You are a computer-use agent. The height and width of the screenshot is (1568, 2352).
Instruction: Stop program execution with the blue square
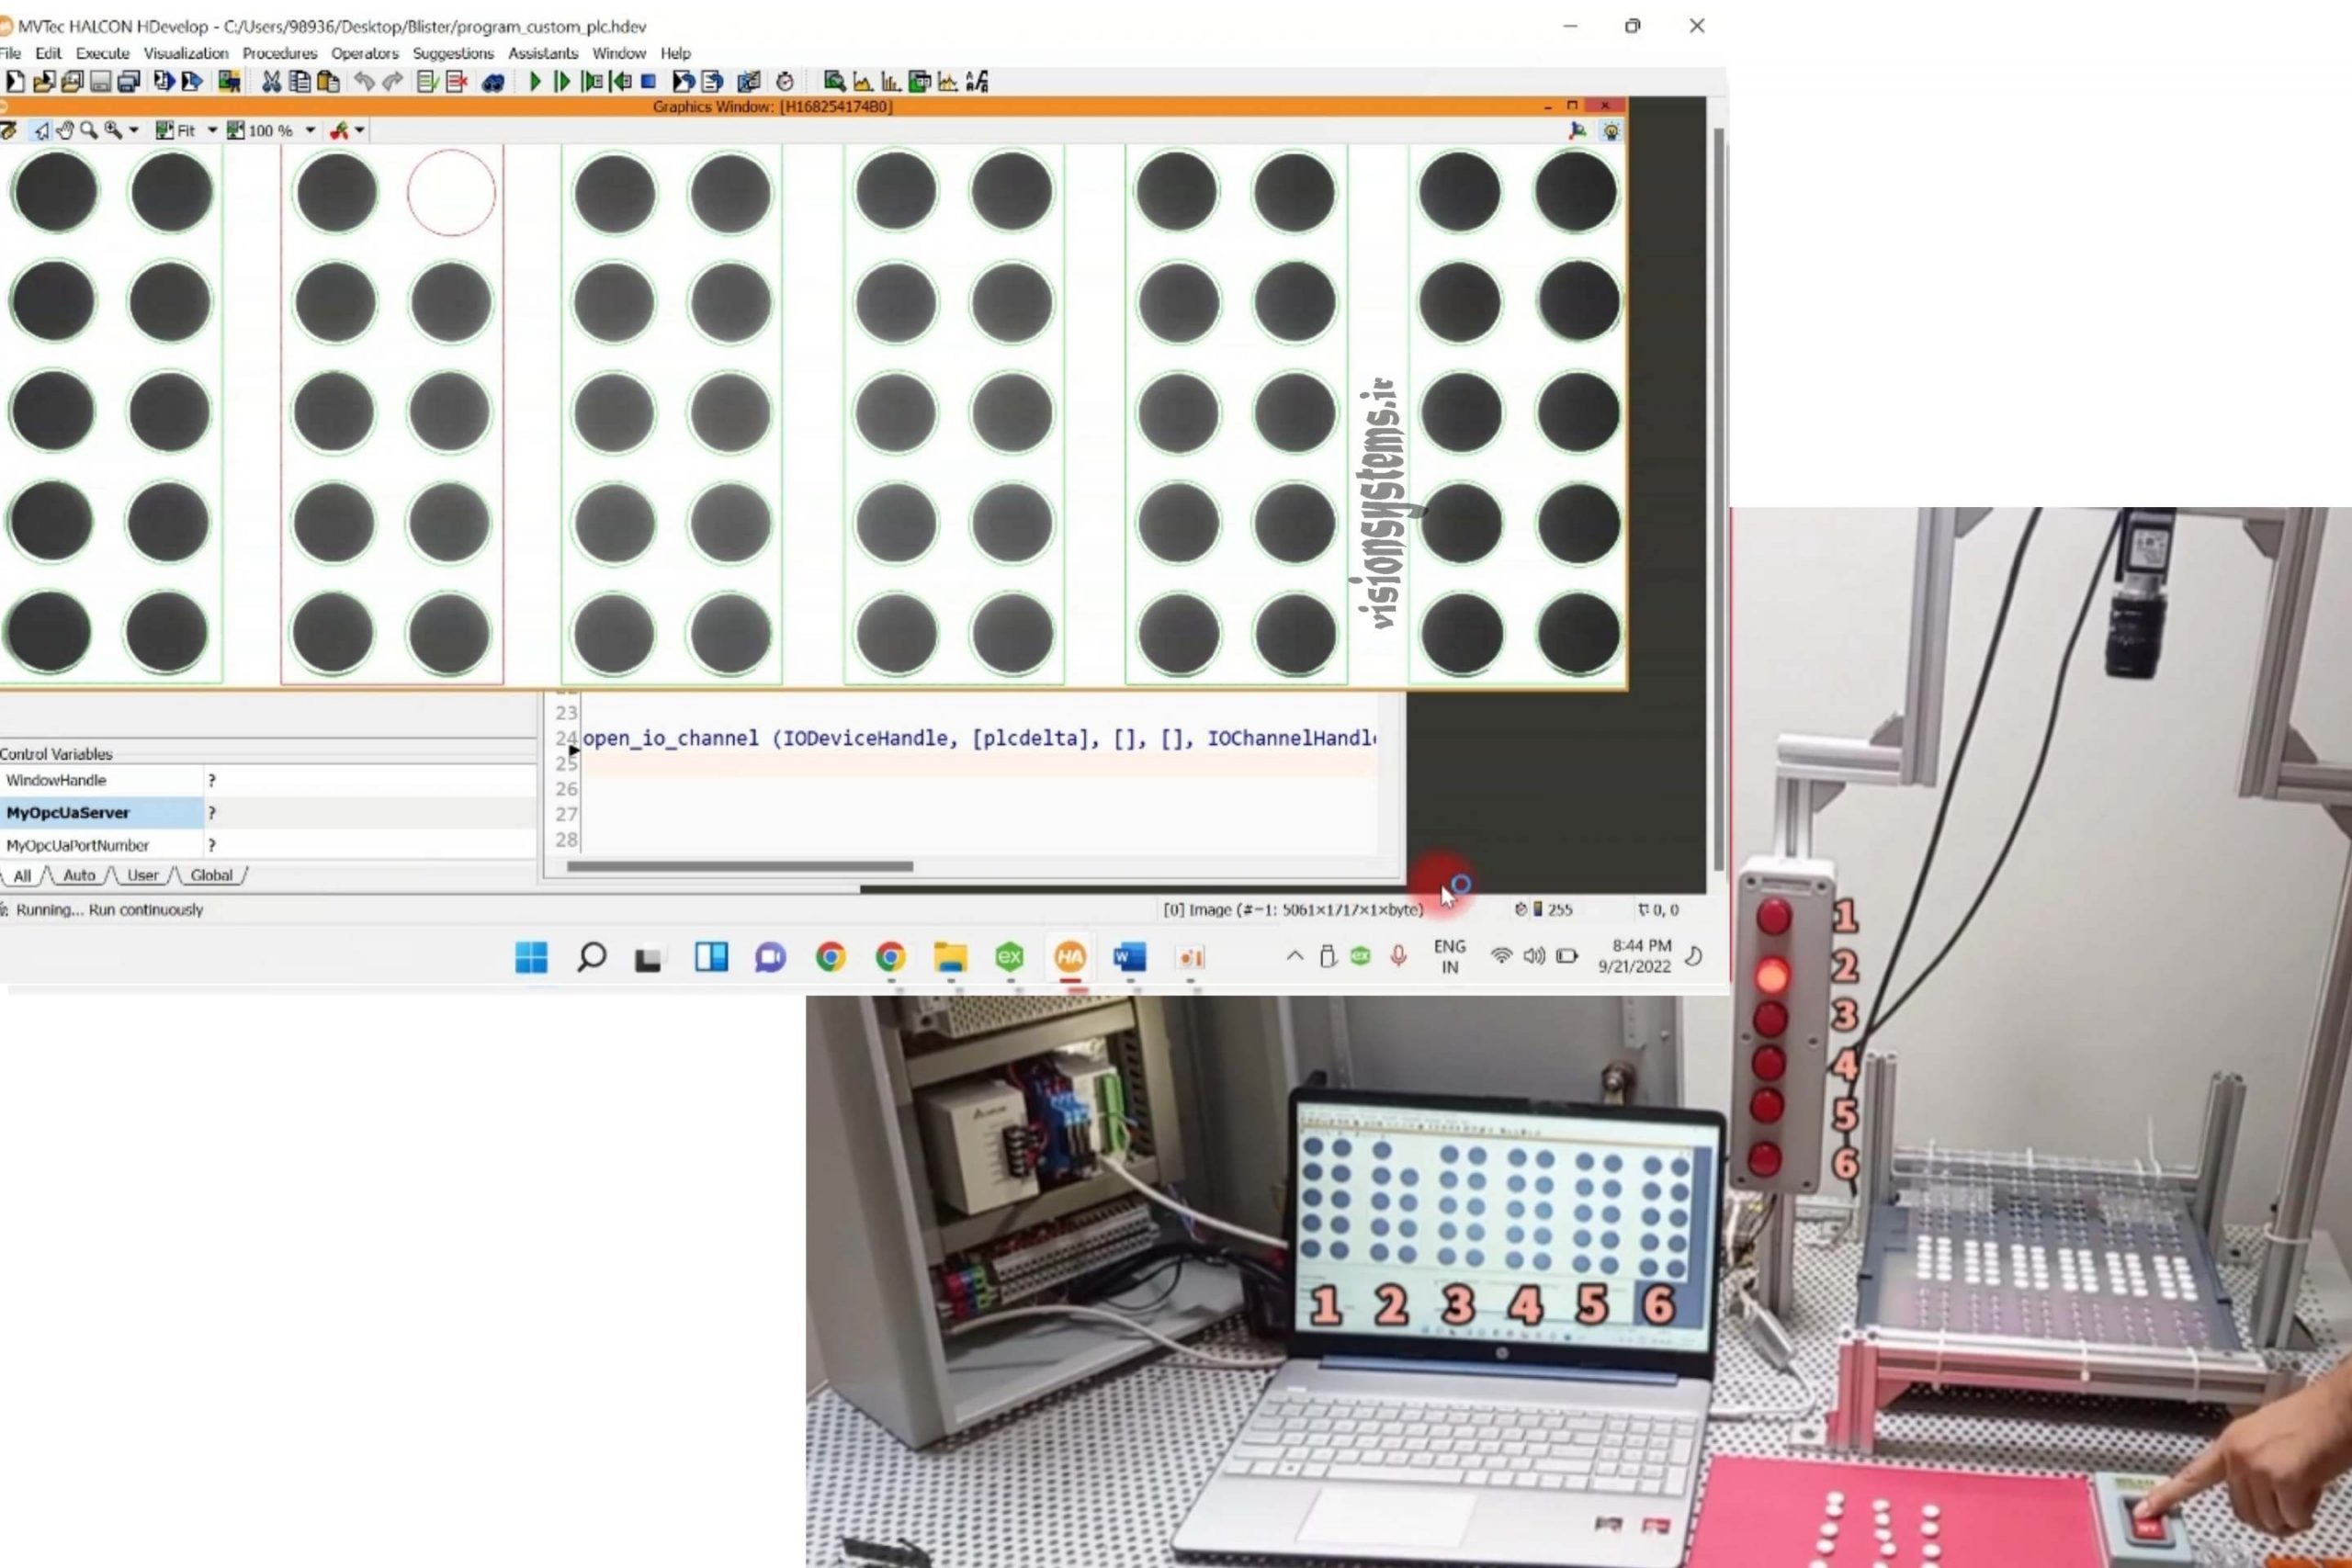(x=648, y=82)
